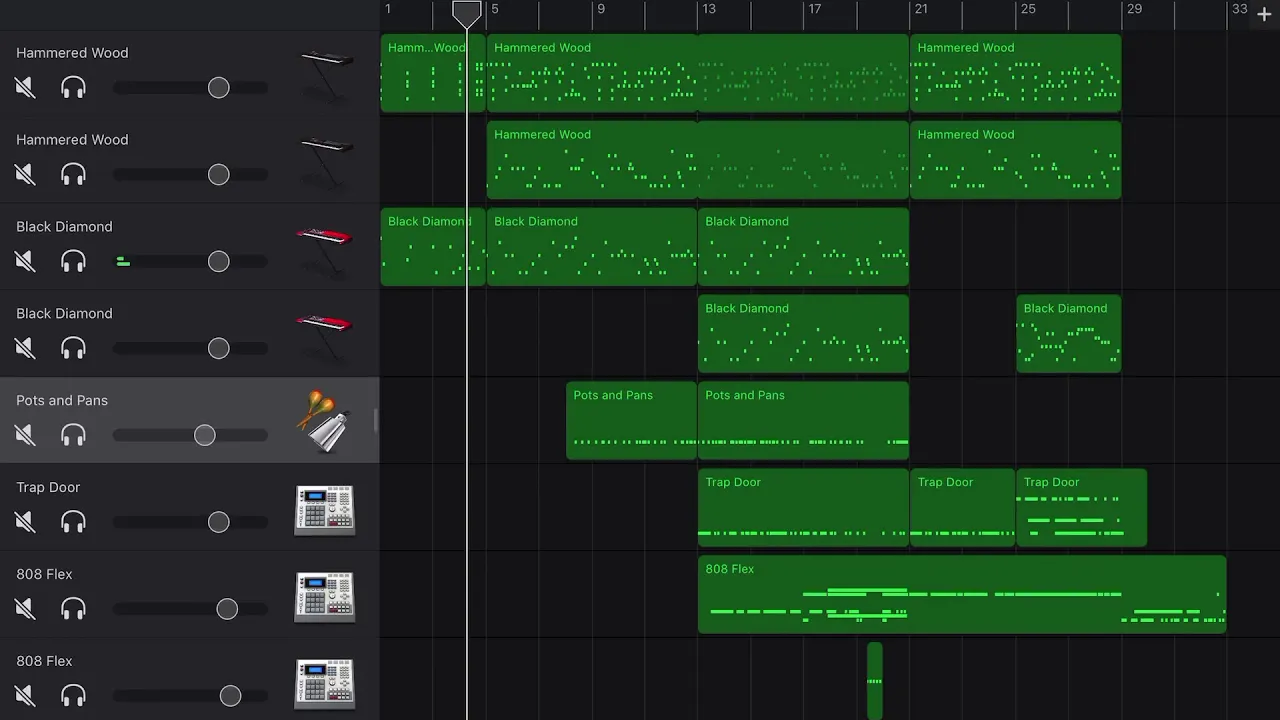Mute the second Black Diamond track
The height and width of the screenshot is (720, 1280).
click(26, 349)
